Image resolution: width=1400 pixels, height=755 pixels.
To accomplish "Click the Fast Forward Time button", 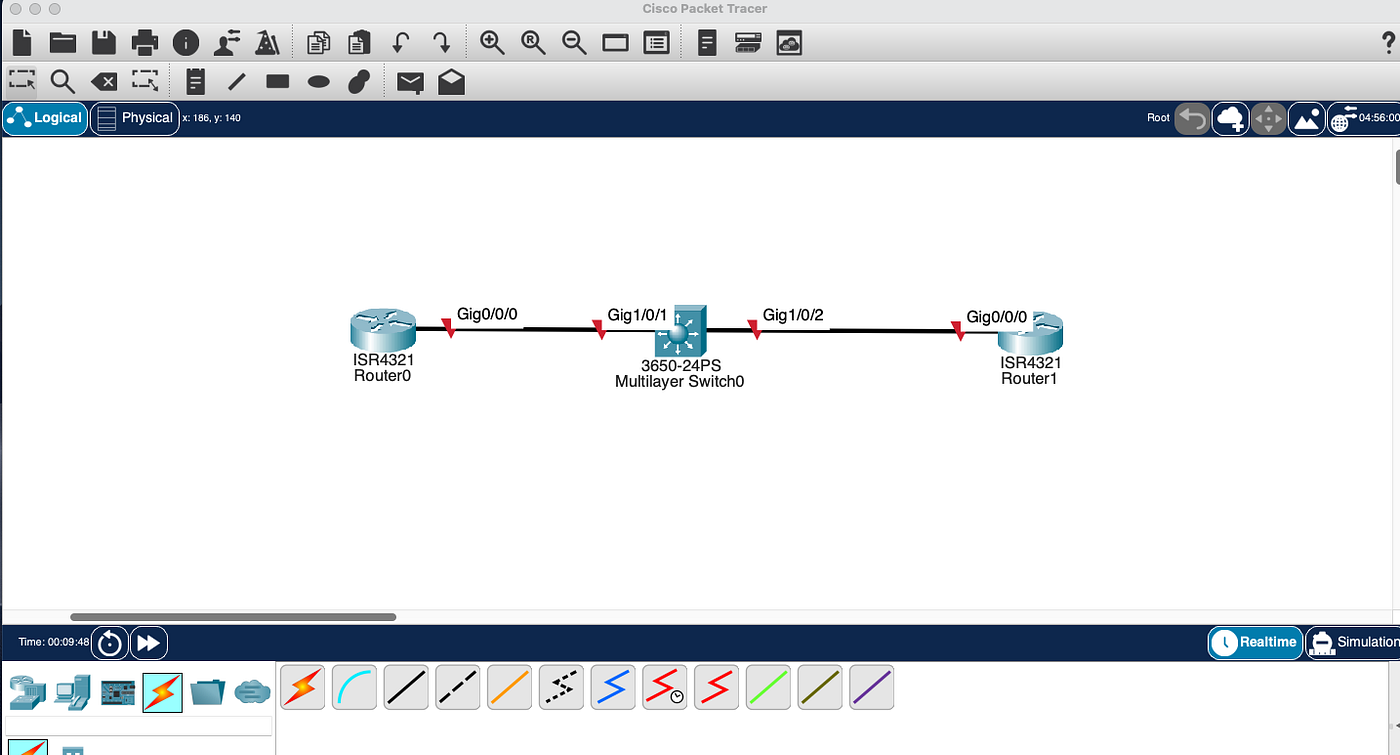I will (148, 643).
